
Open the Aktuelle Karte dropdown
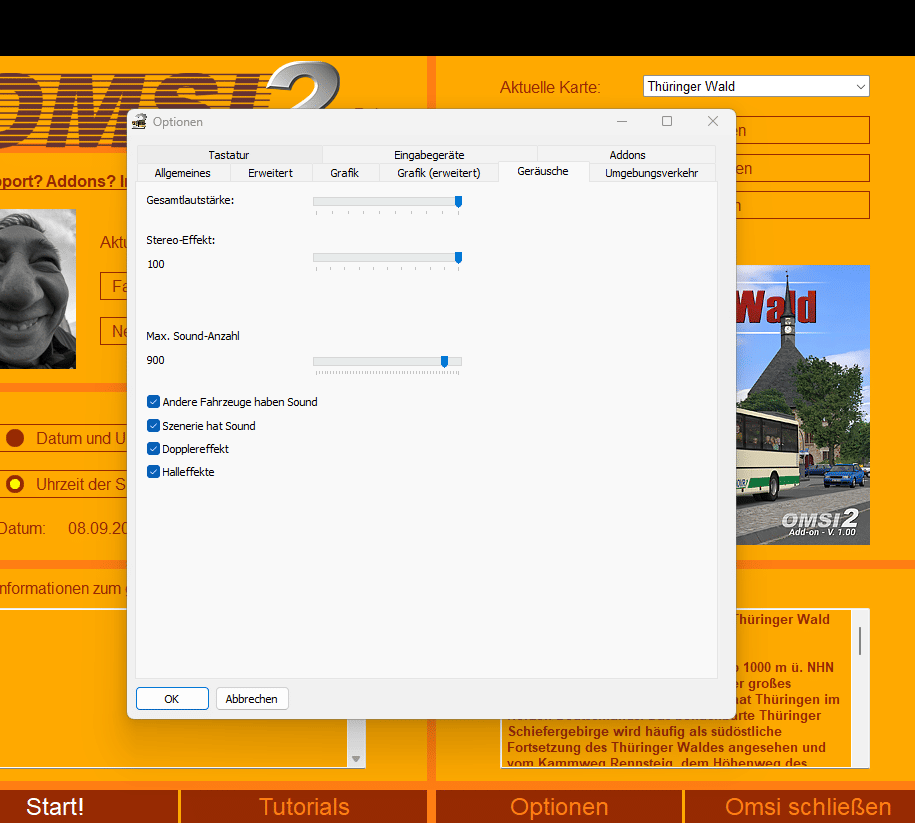click(756, 87)
